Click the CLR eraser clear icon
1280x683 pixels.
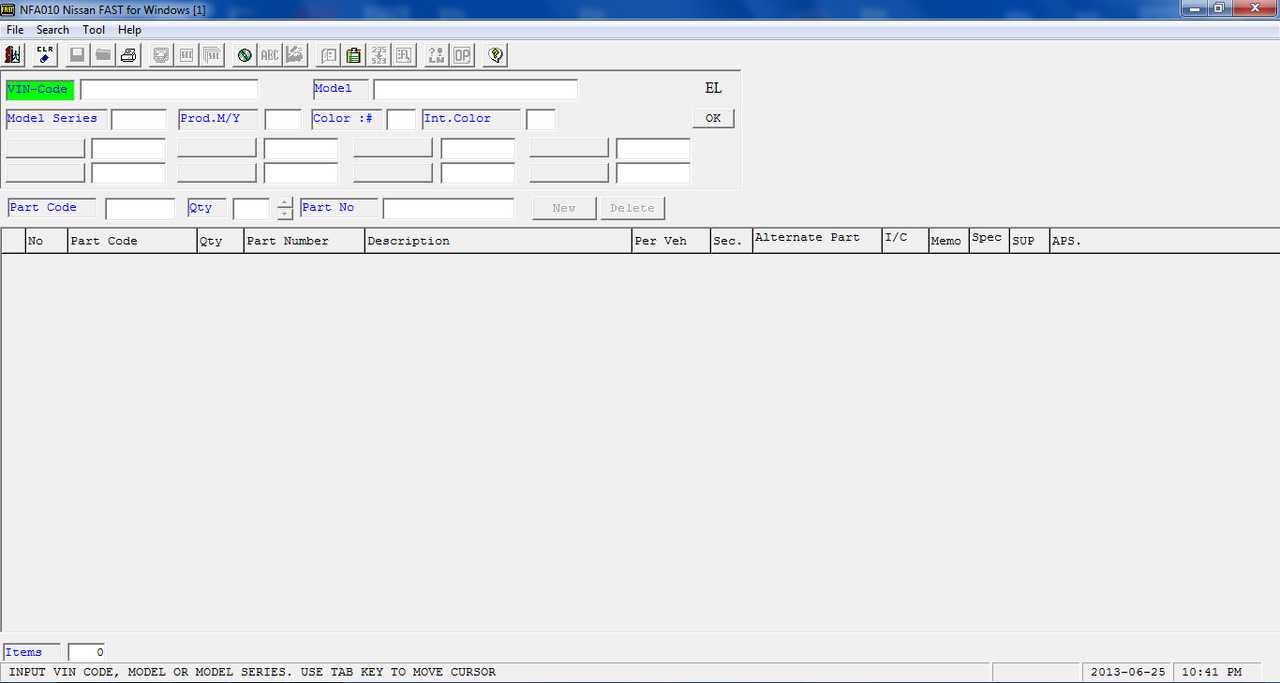[x=45, y=55]
